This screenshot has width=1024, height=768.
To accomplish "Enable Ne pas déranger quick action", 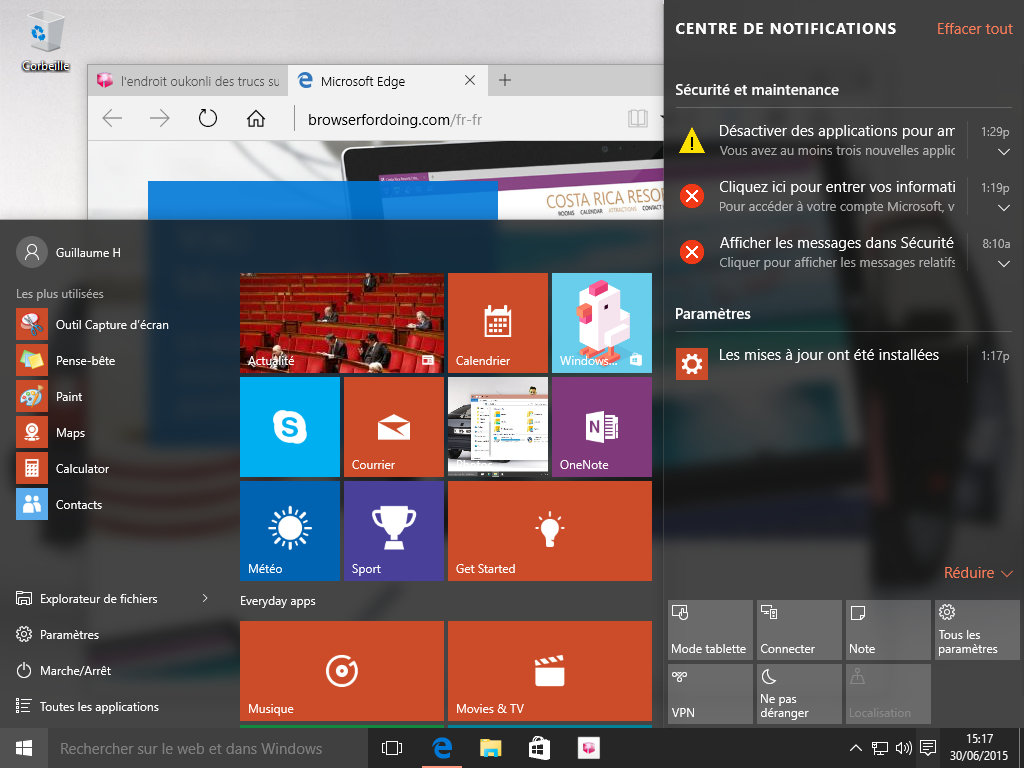I will tap(798, 694).
